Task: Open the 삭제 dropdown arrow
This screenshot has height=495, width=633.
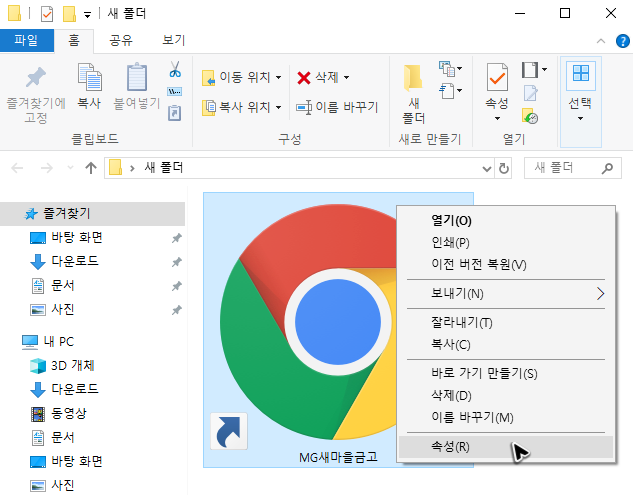Action: [346, 77]
